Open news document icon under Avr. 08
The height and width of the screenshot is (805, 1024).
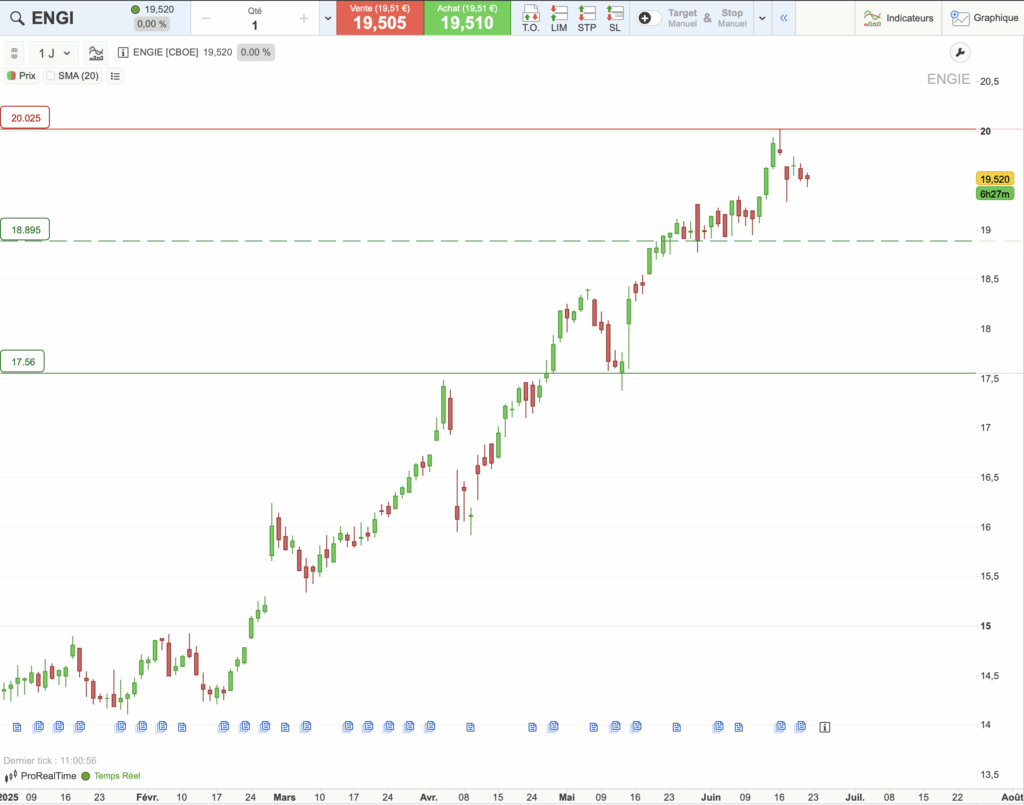click(x=470, y=727)
